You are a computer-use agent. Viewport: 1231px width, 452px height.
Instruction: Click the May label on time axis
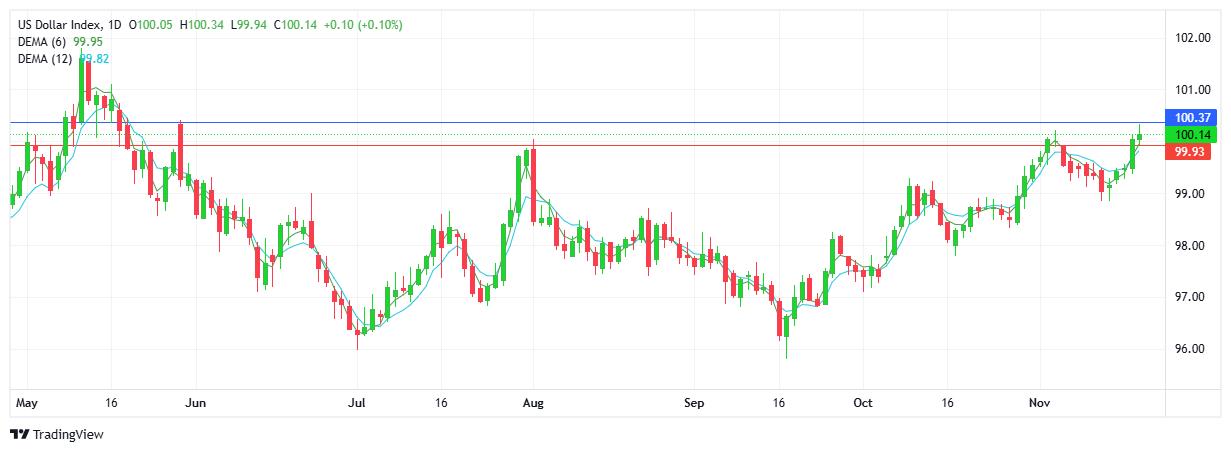tap(27, 403)
